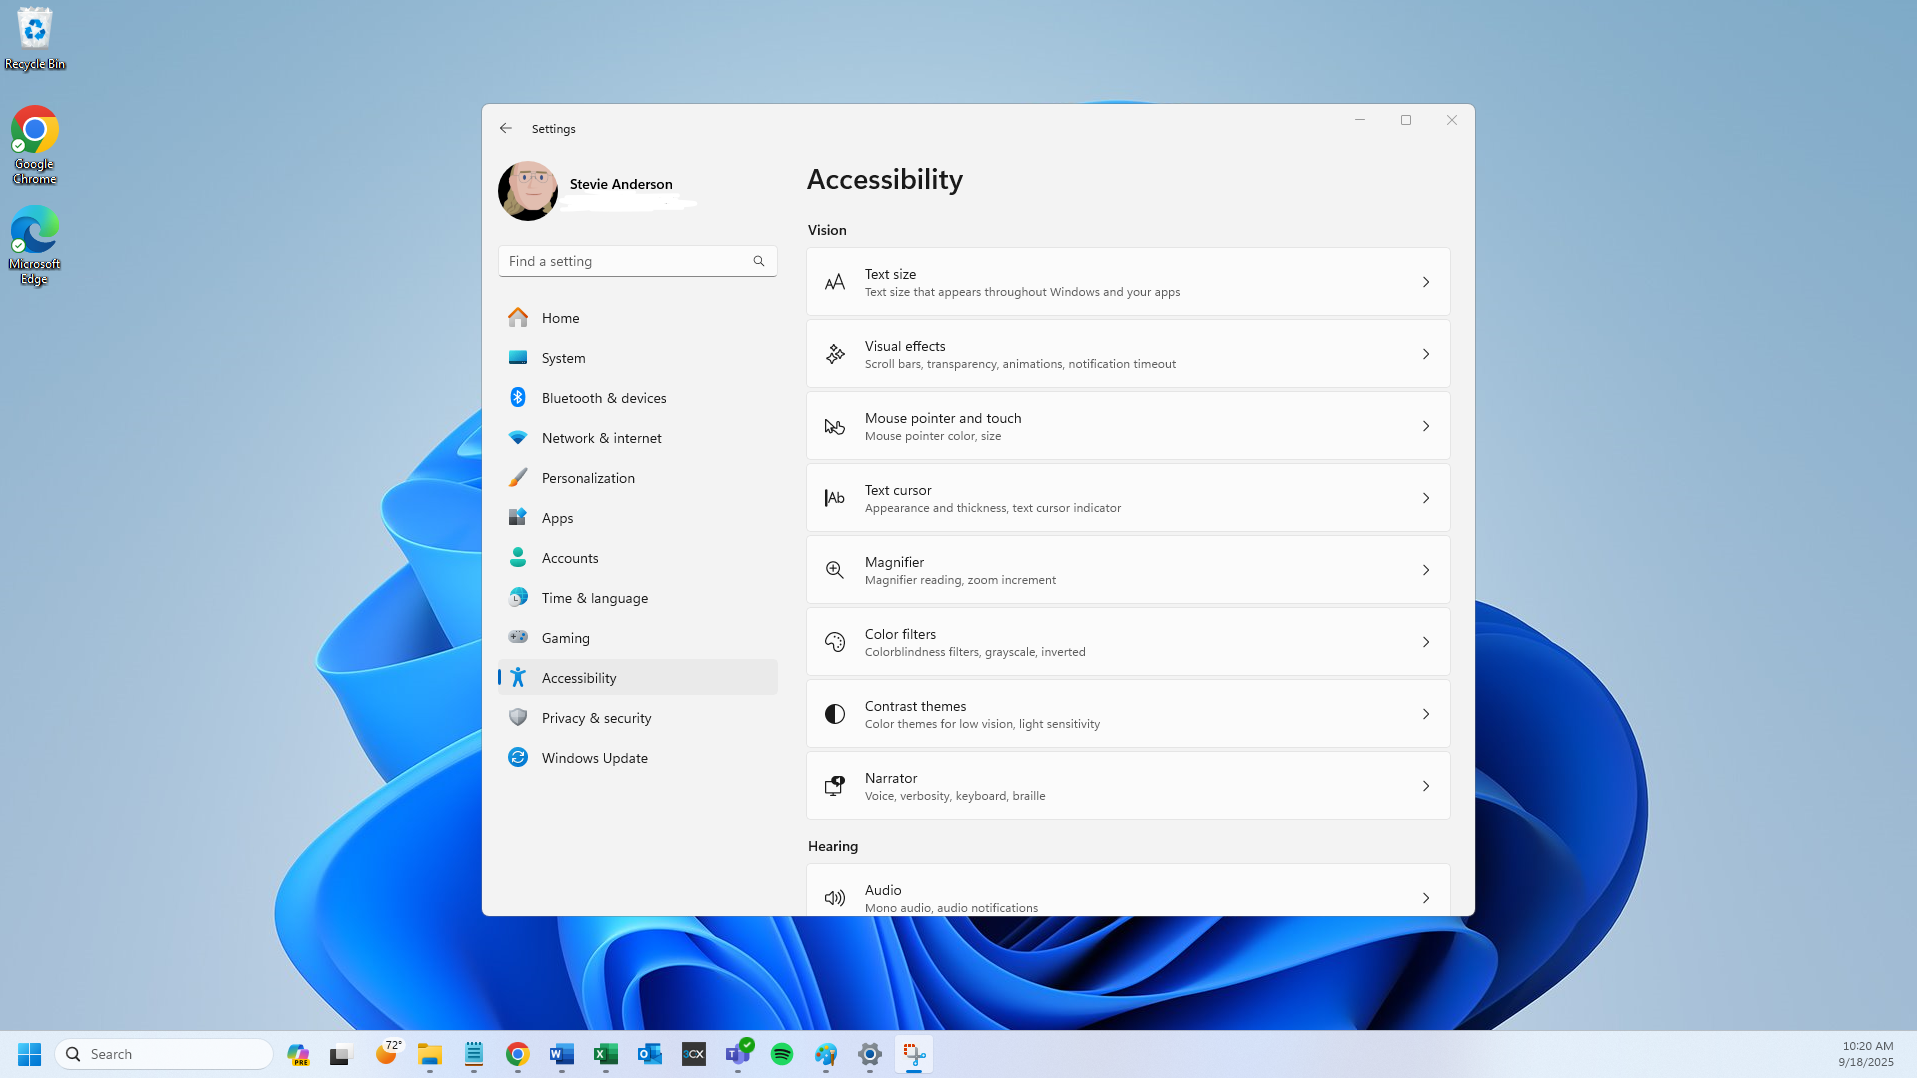Click the Mouse pointer and touch icon
This screenshot has width=1917, height=1078.
pos(834,427)
